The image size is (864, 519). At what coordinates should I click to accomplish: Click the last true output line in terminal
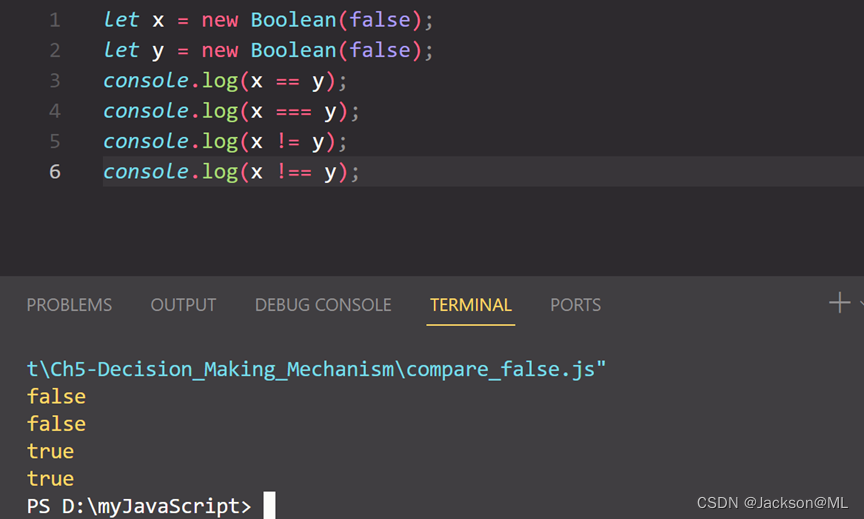pos(50,479)
